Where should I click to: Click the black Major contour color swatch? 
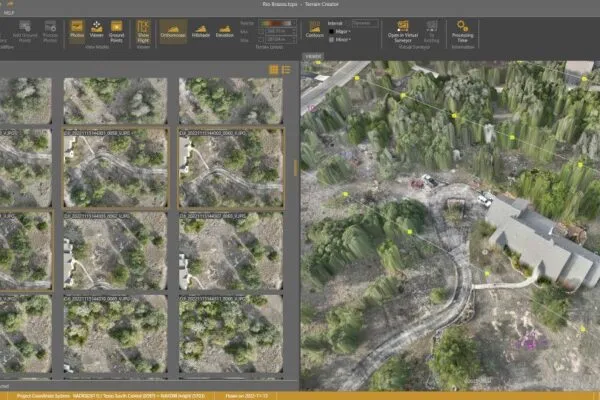coord(331,31)
